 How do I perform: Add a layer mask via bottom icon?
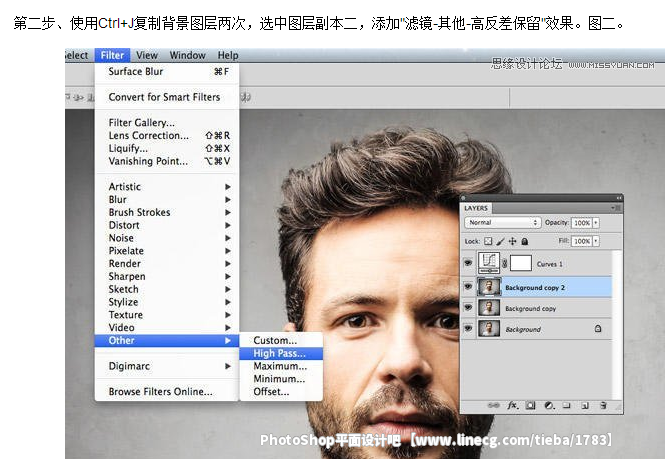(530, 405)
